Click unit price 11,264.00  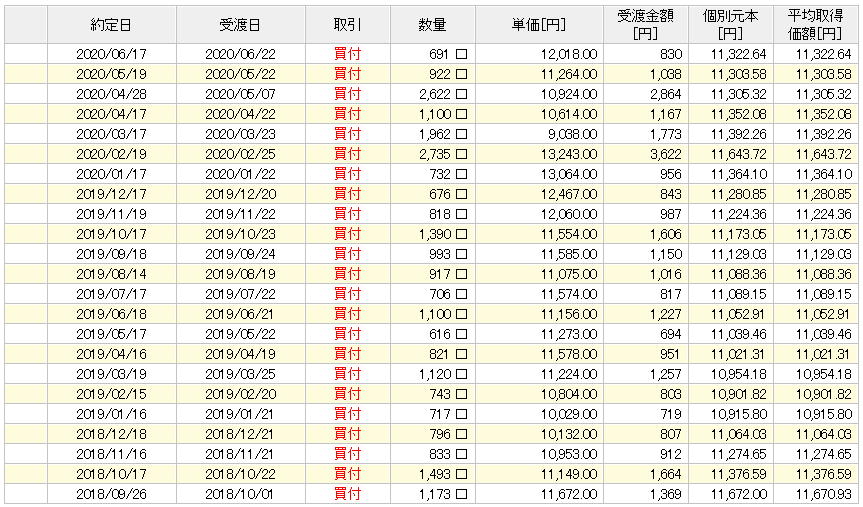pos(569,74)
